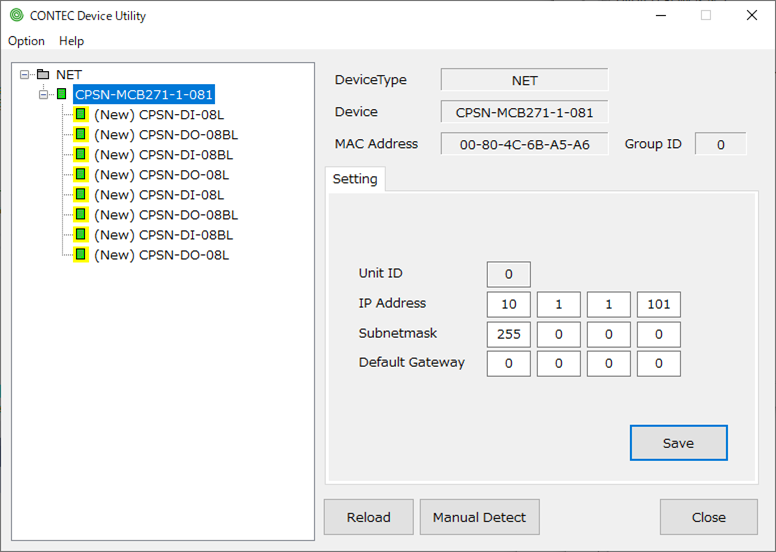
Task: Click the "IP Address" label
Action: click(392, 303)
